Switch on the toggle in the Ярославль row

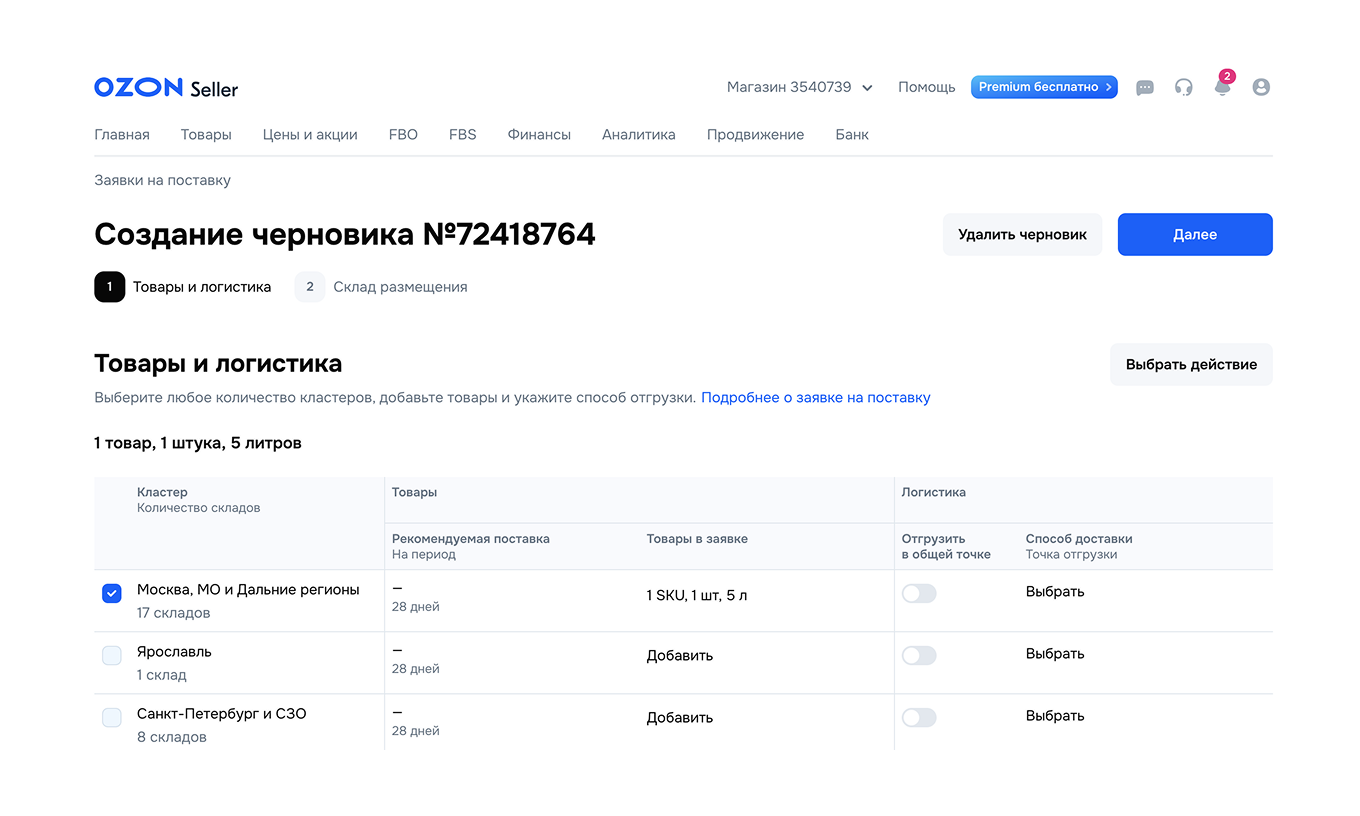pos(919,655)
